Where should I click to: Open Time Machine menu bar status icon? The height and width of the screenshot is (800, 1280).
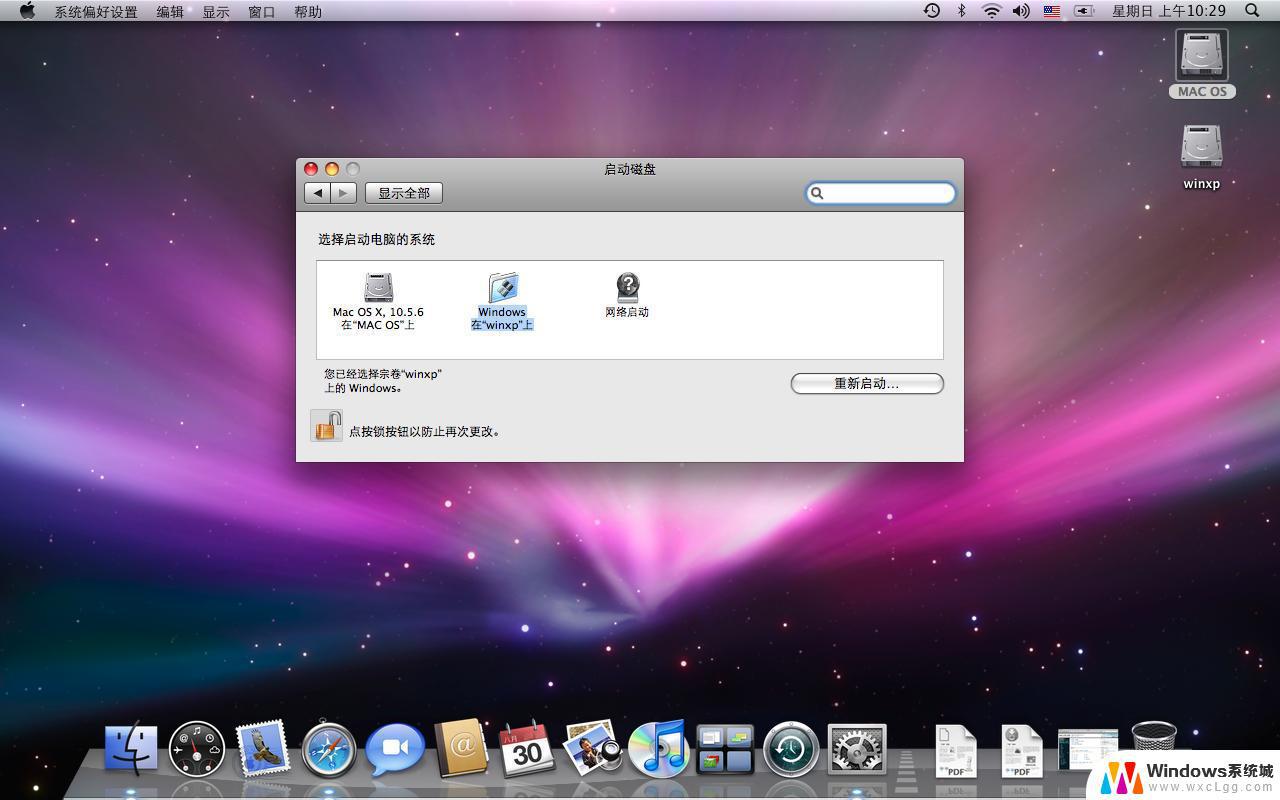click(x=932, y=11)
